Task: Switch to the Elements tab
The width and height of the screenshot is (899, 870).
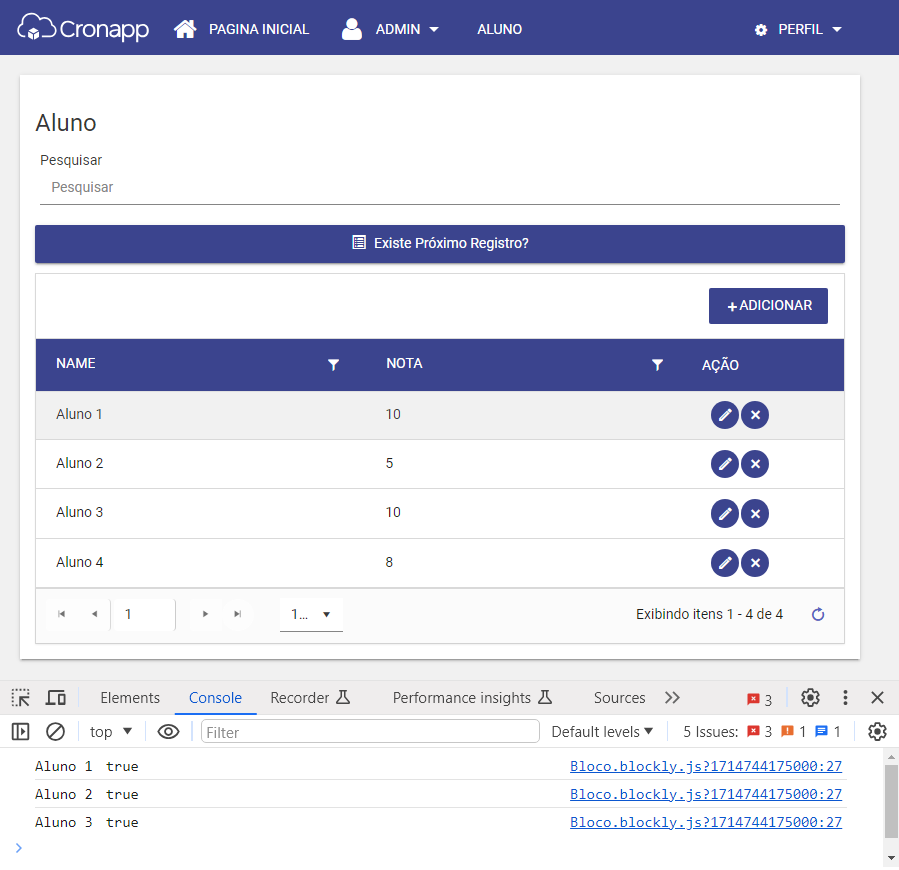Action: tap(130, 698)
